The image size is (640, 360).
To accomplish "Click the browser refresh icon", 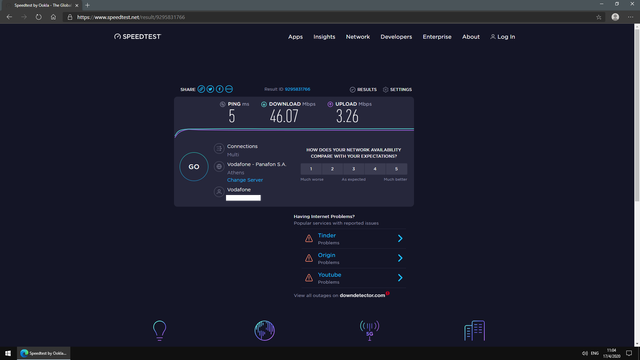I will 38,17.
